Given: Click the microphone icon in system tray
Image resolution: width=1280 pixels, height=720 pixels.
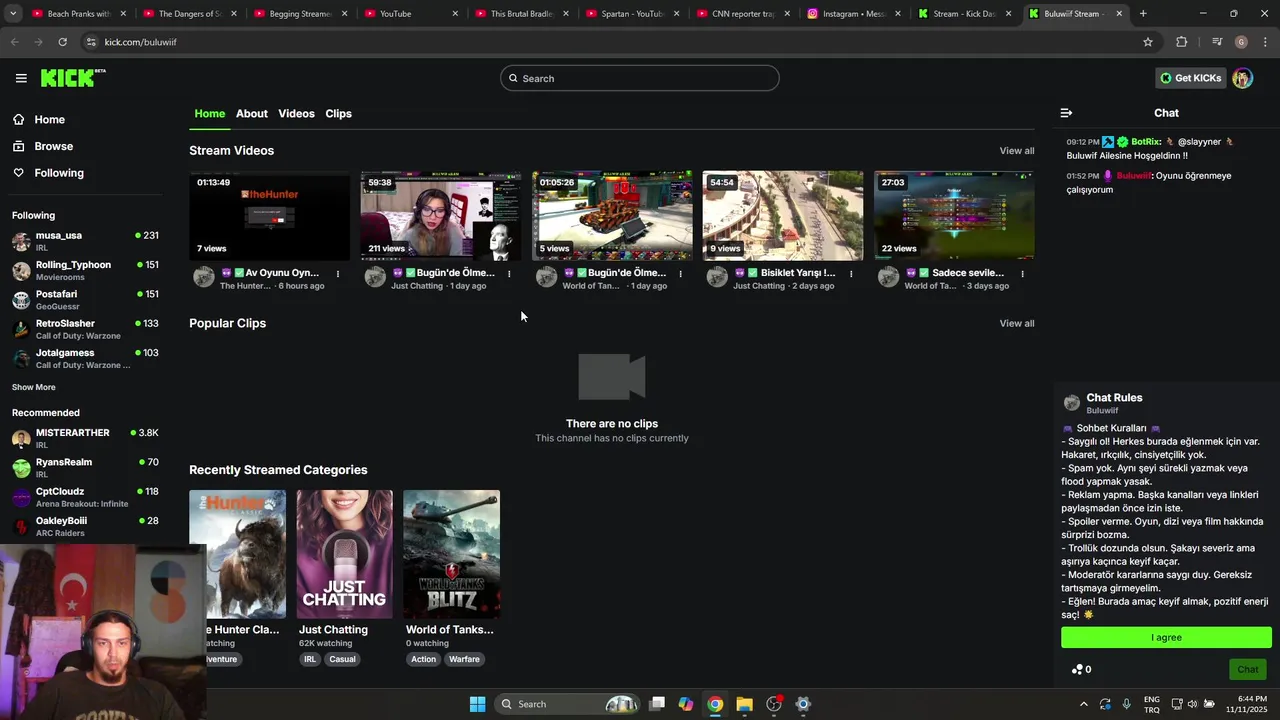Looking at the screenshot, I should 1126,704.
